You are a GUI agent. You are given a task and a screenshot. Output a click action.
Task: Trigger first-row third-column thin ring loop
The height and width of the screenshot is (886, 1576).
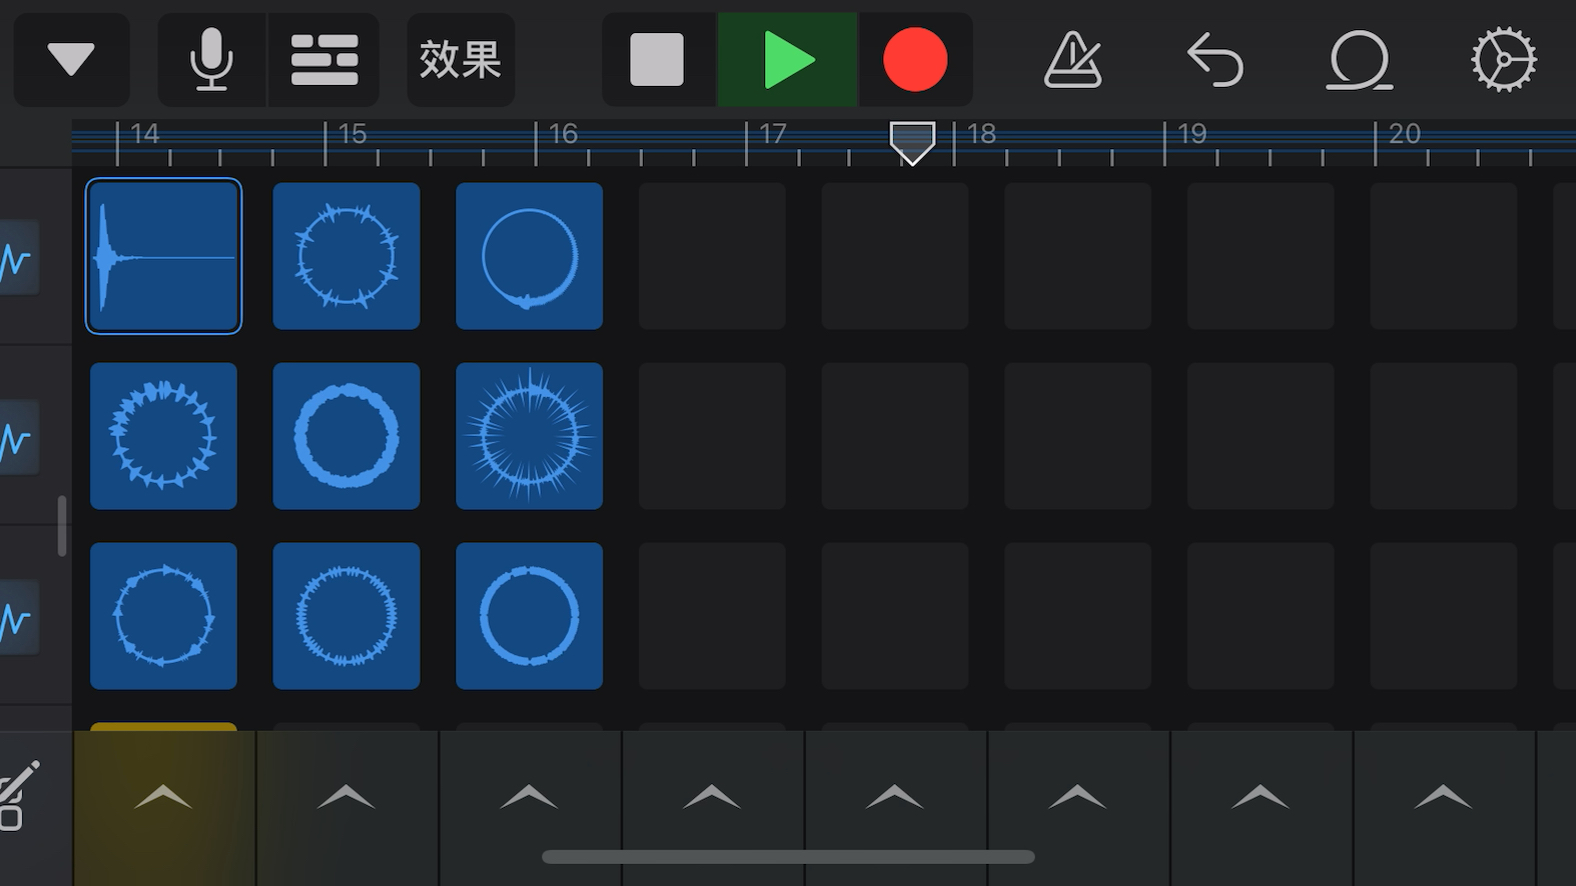click(x=529, y=256)
